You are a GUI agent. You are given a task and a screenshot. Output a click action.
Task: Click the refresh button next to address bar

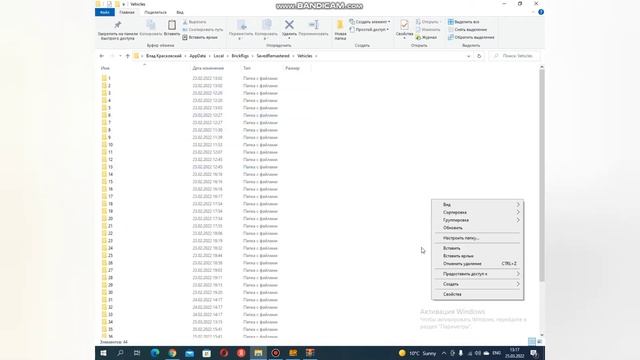pos(479,56)
